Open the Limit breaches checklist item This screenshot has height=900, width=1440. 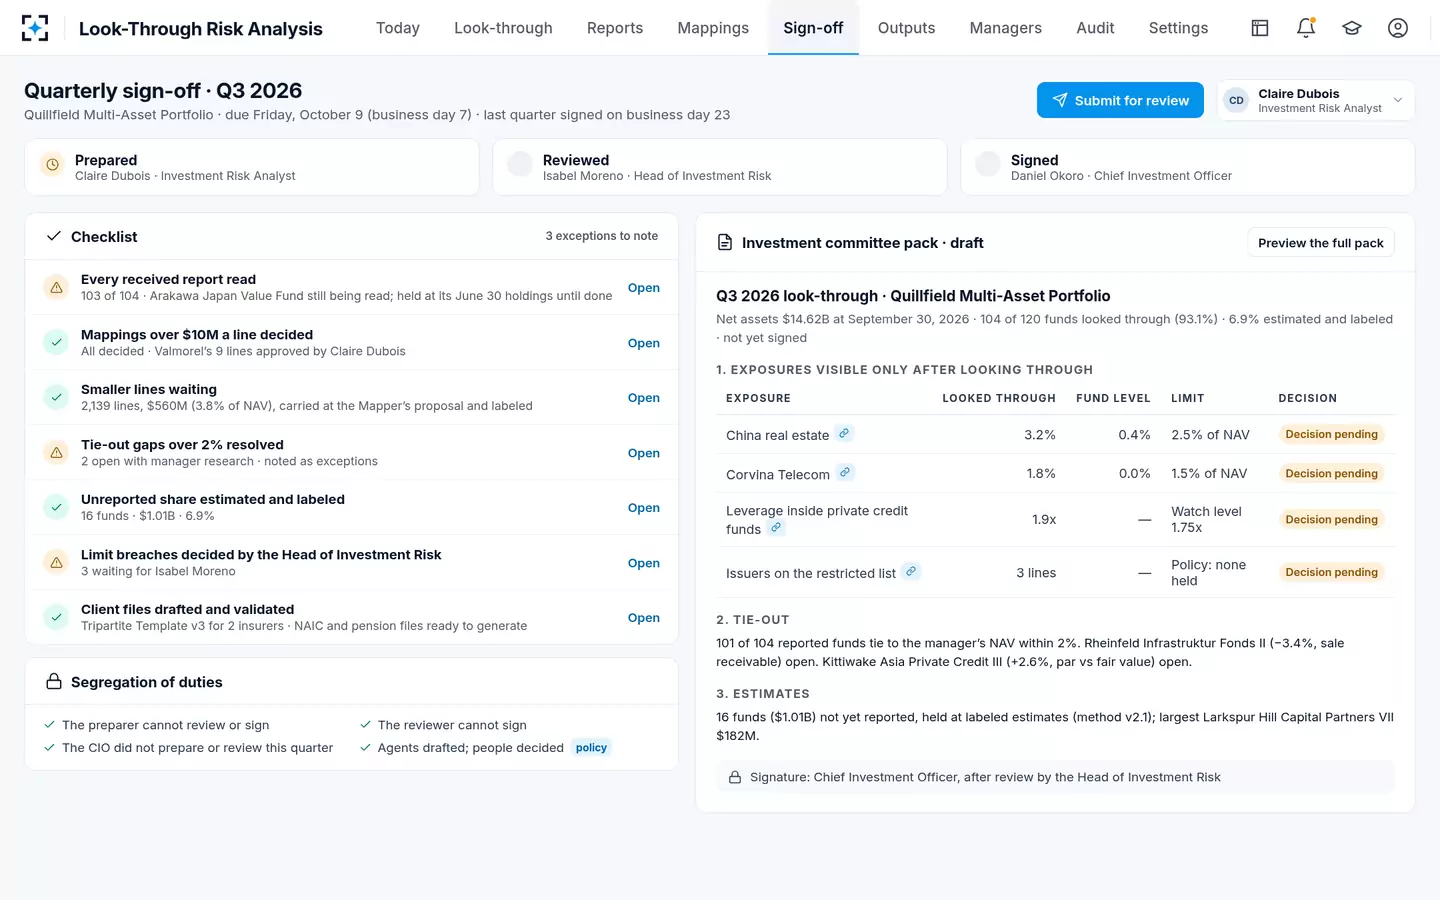coord(643,563)
